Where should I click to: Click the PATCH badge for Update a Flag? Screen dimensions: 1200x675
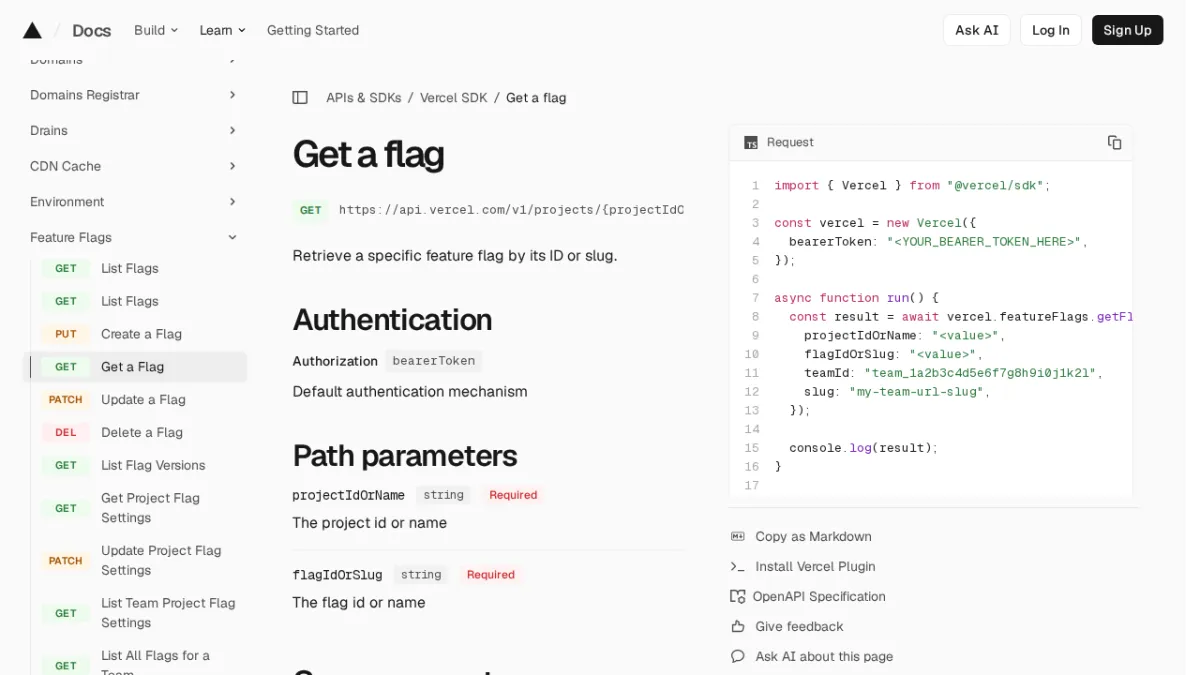pos(66,399)
